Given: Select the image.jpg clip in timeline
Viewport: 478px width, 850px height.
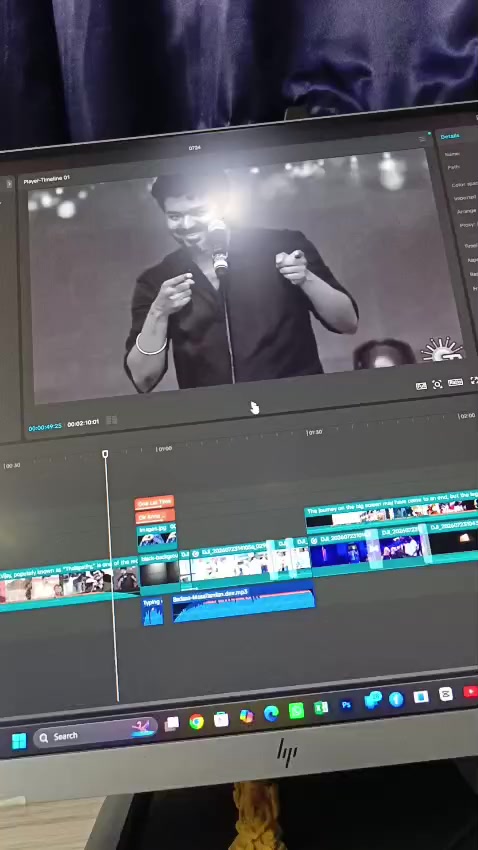Looking at the screenshot, I should 157,536.
